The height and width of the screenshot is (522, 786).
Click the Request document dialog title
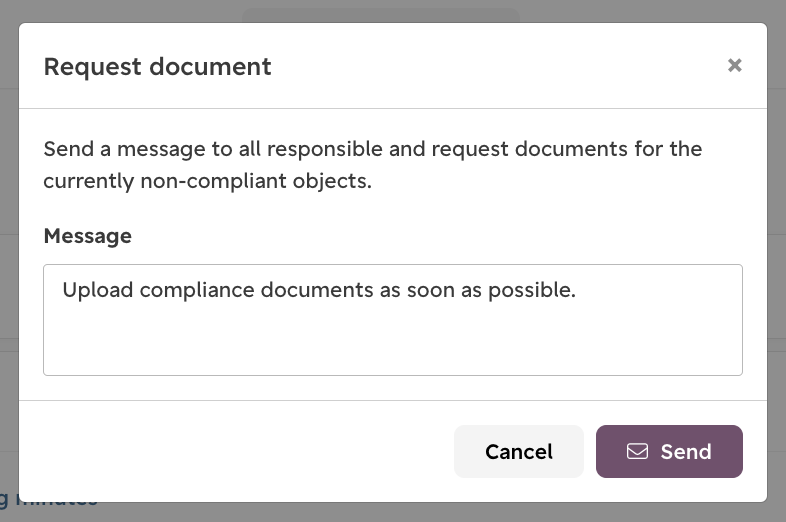coord(157,67)
